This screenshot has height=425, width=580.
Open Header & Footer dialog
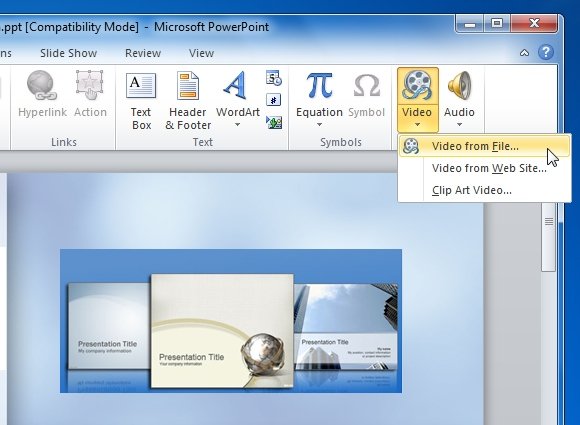click(188, 101)
